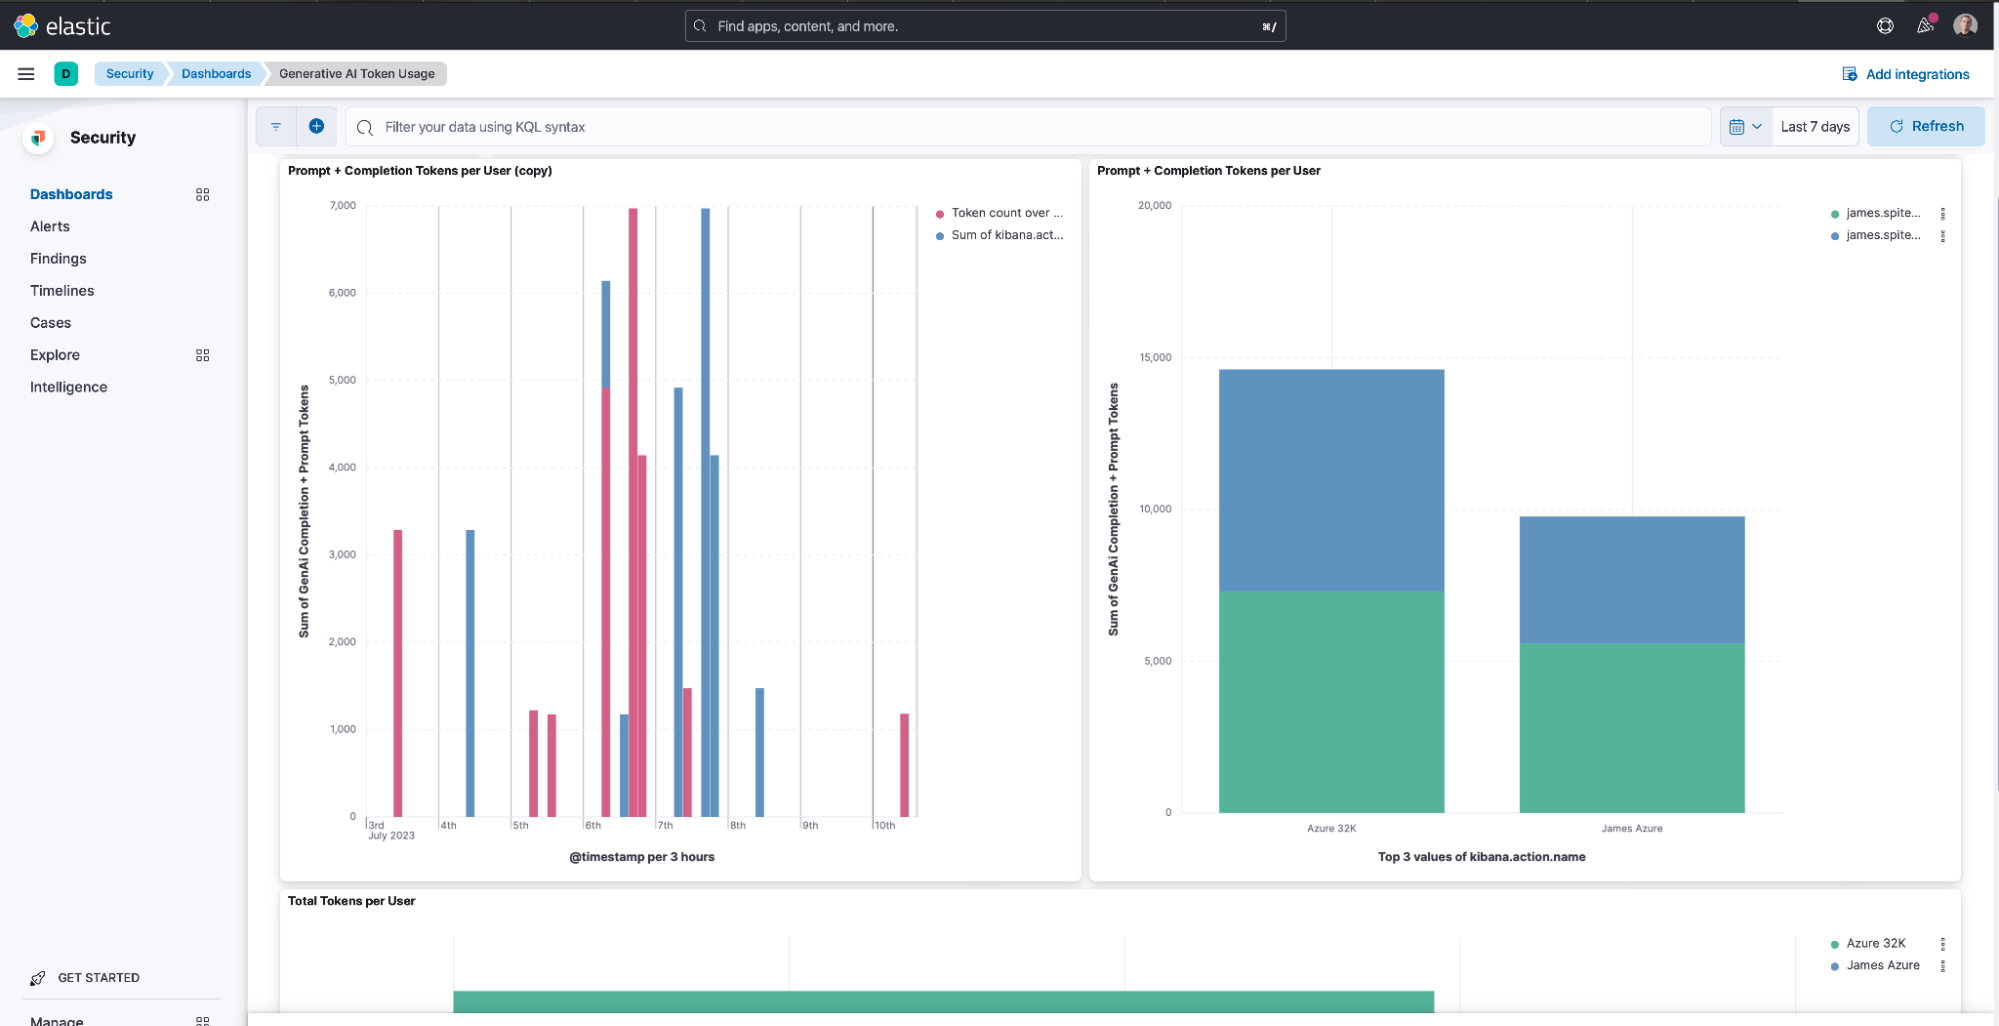Open the Manage submenu grid icon

(203, 1021)
